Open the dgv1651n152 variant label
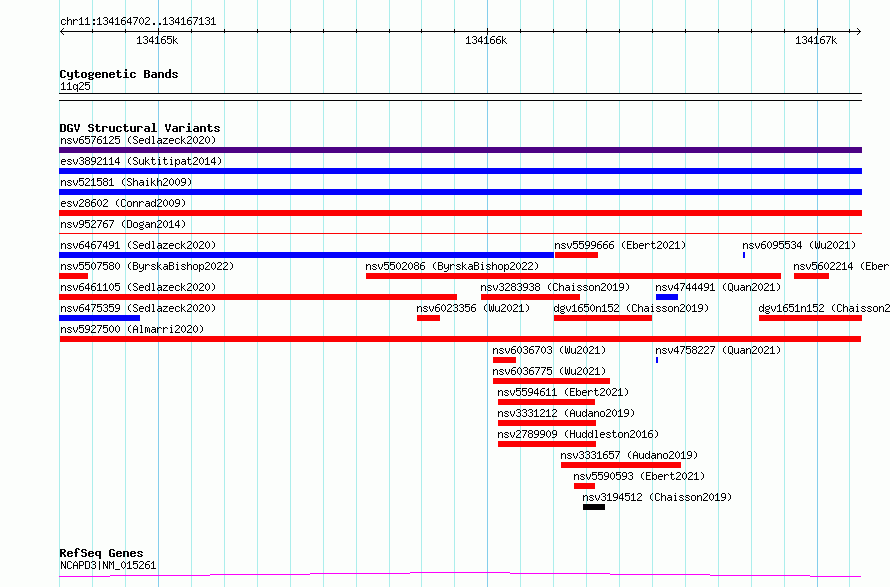This screenshot has height=587, width=890. [x=824, y=308]
